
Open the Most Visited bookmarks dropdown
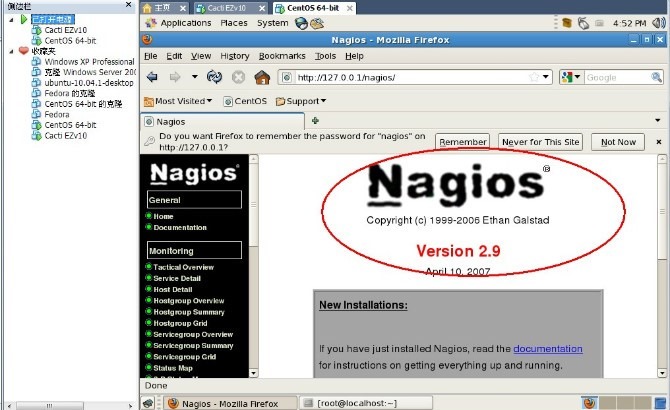click(x=178, y=101)
